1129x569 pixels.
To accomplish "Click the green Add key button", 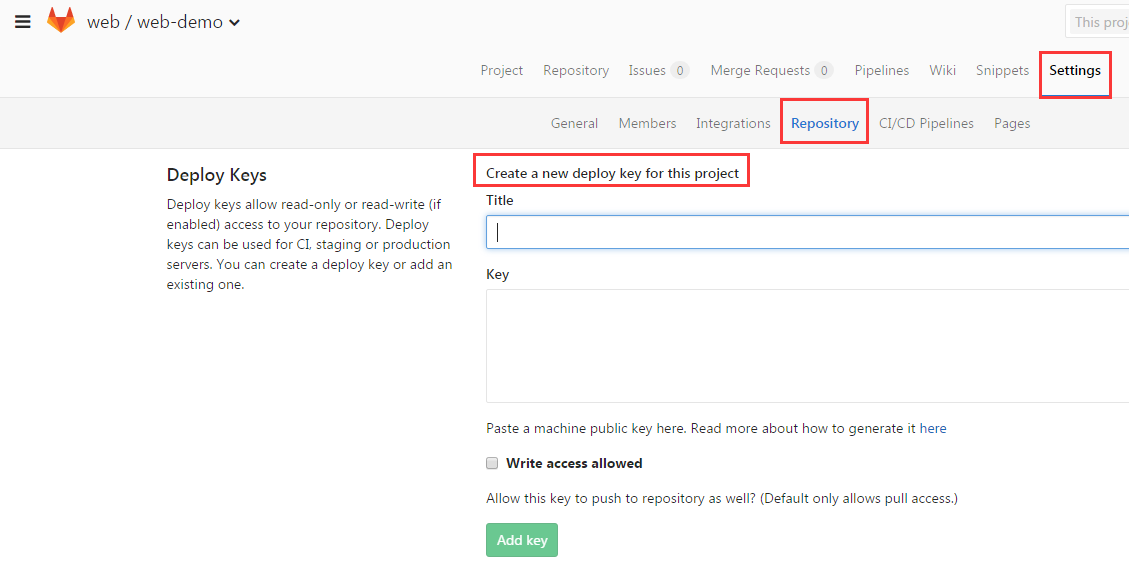I will click(521, 540).
